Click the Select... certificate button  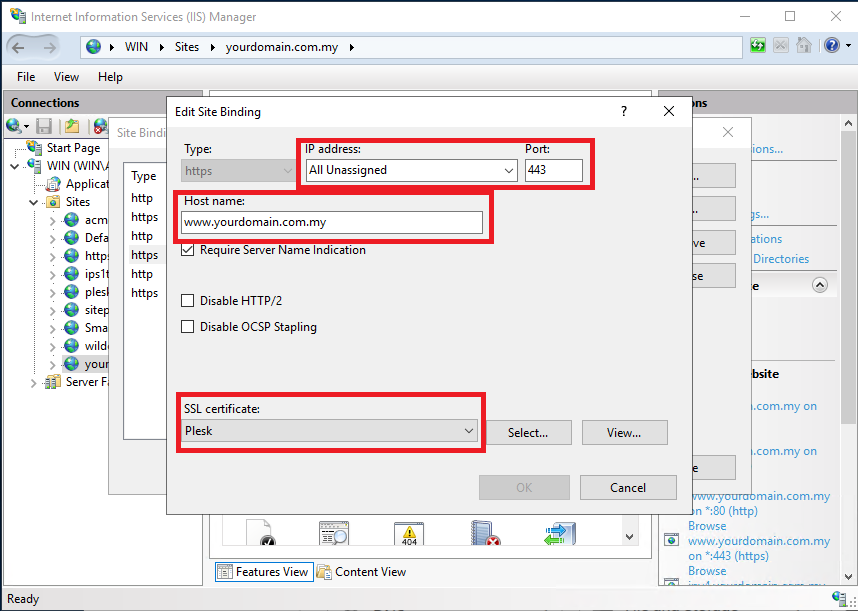pos(528,433)
